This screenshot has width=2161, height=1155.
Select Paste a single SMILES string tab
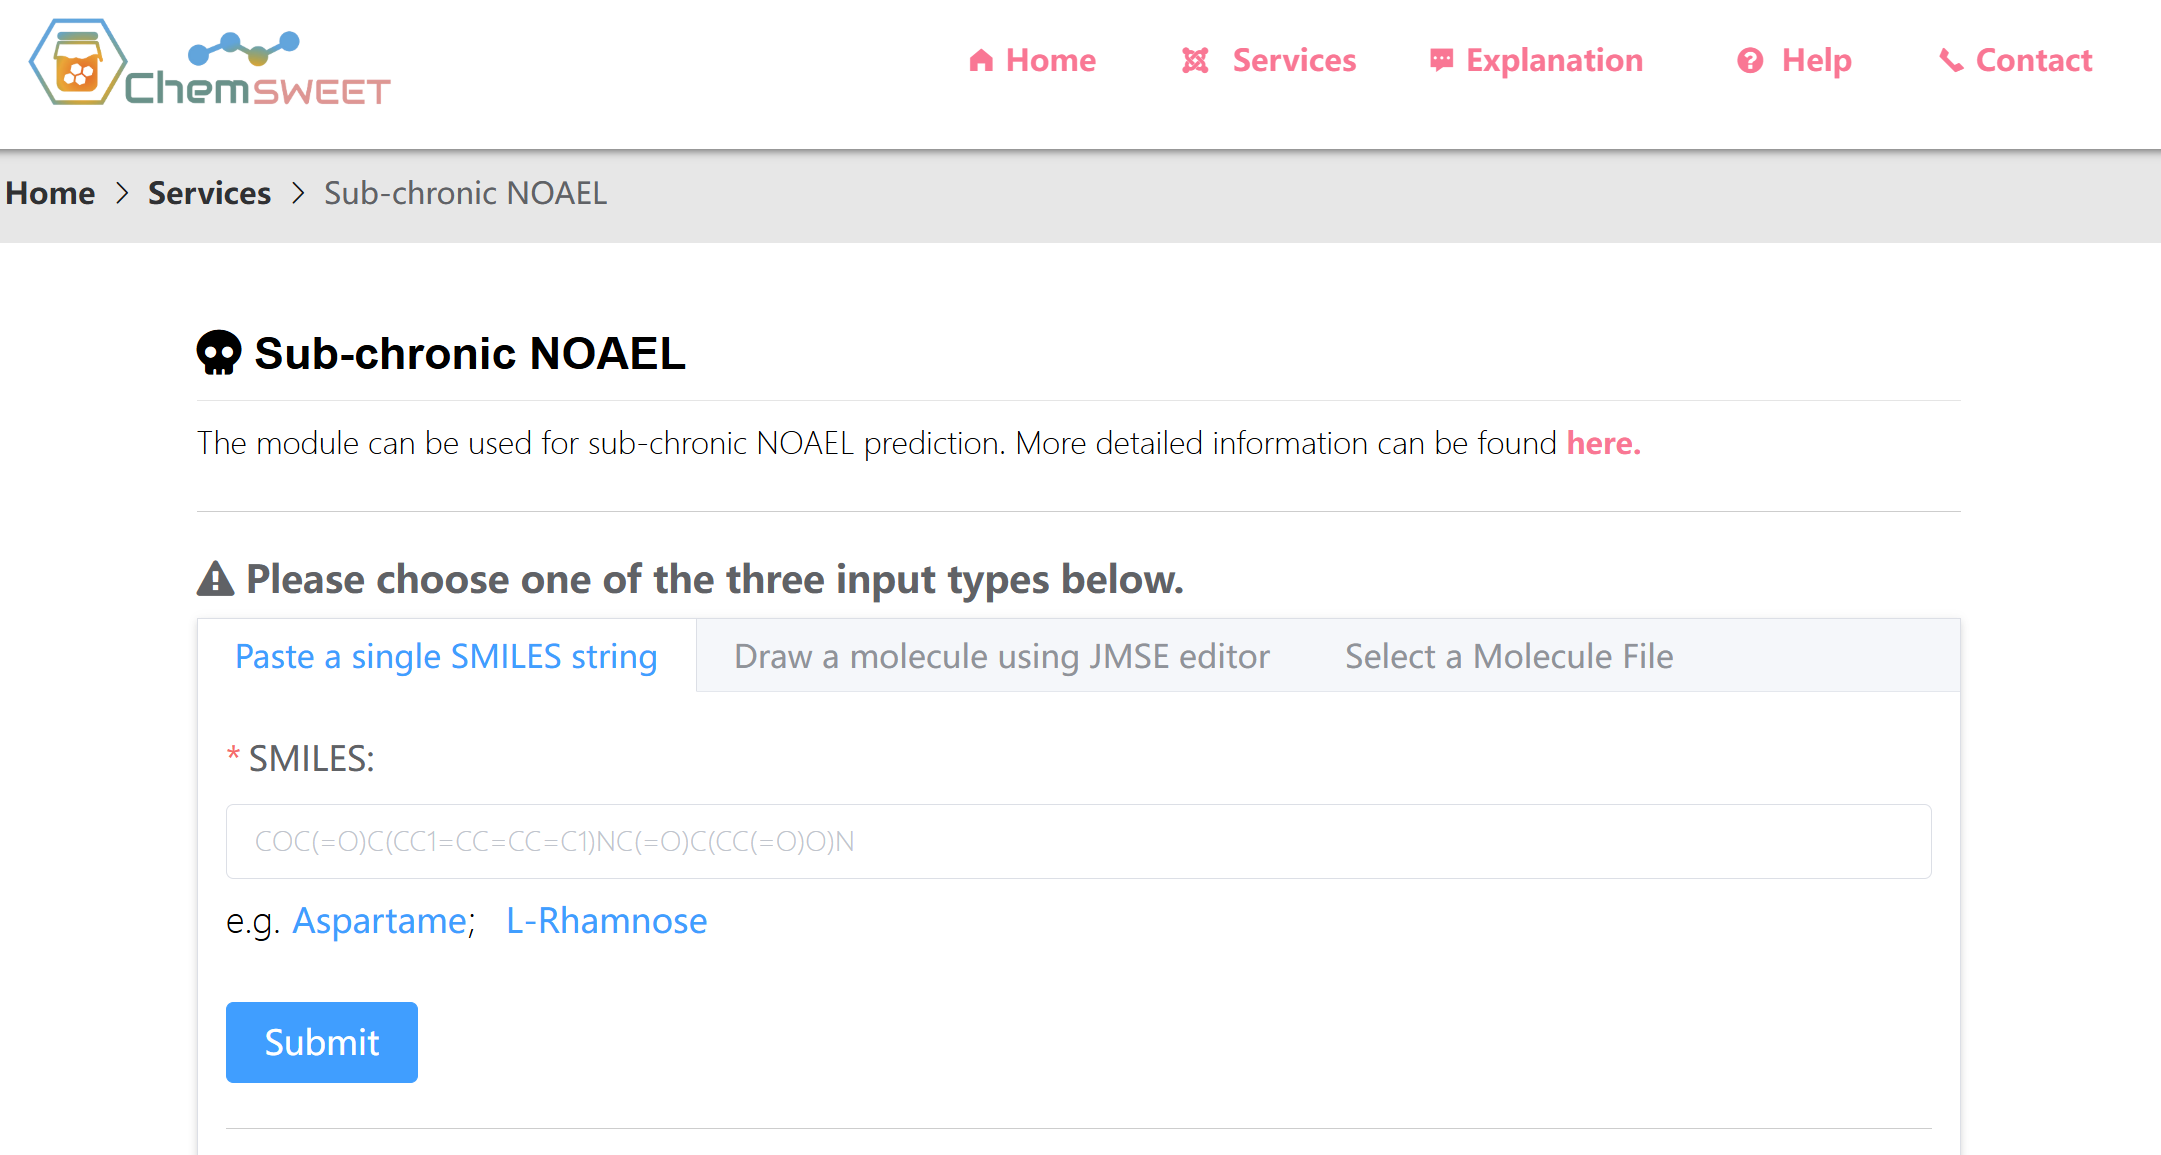coord(446,656)
